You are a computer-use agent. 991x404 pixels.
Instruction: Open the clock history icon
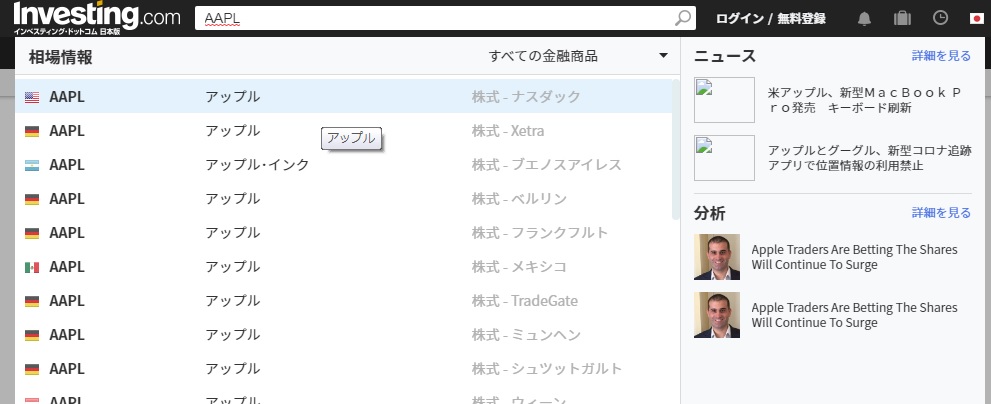click(x=940, y=18)
